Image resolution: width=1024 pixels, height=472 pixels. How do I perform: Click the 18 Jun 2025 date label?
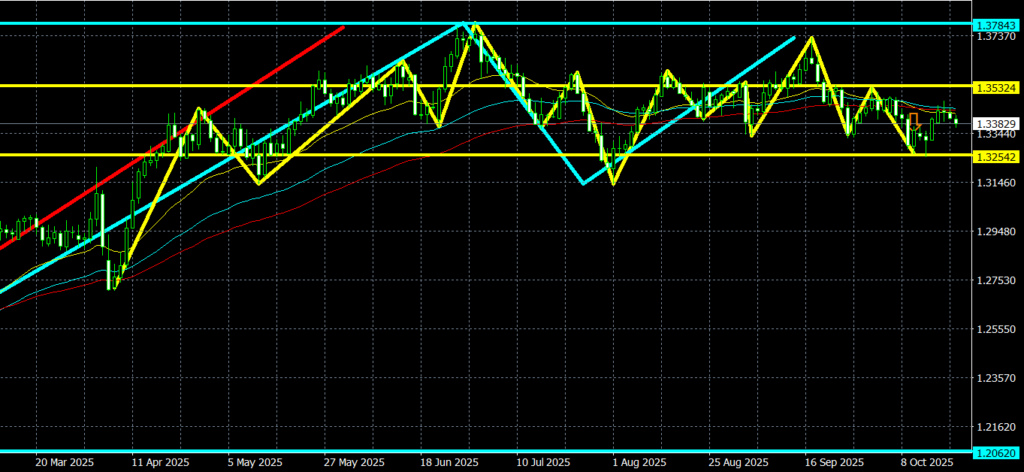pyautogui.click(x=449, y=463)
